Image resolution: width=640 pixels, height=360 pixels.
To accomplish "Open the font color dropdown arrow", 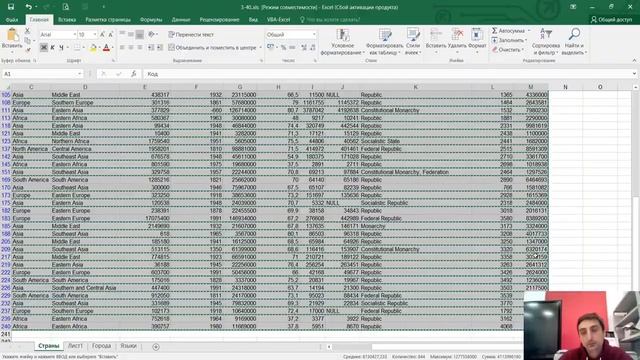I will pyautogui.click(x=113, y=48).
